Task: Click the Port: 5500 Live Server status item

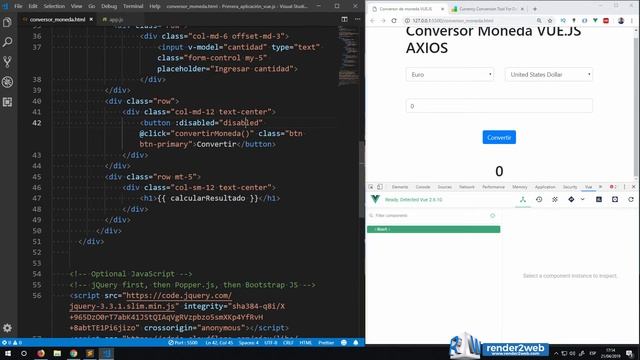Action: (x=183, y=343)
